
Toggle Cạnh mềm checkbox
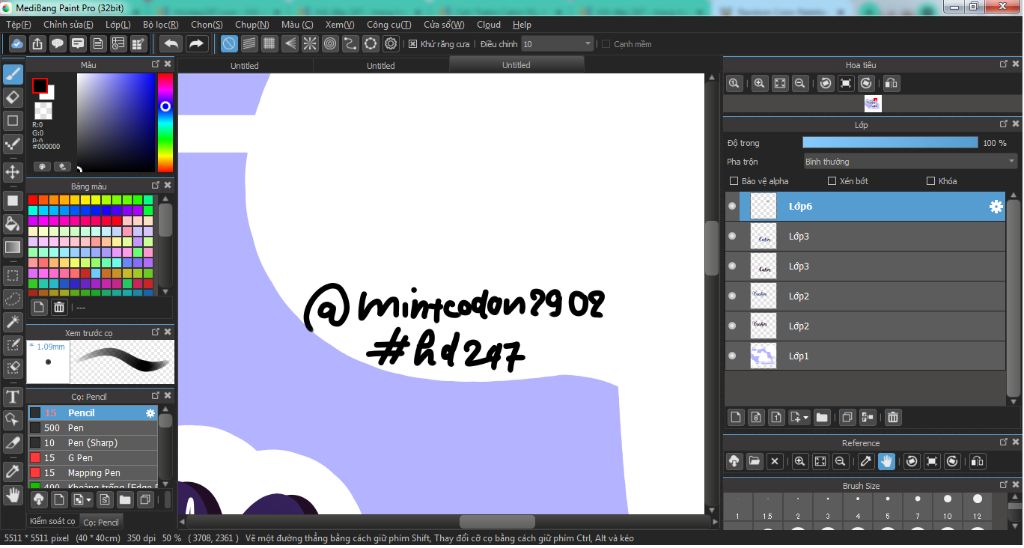pyautogui.click(x=605, y=44)
